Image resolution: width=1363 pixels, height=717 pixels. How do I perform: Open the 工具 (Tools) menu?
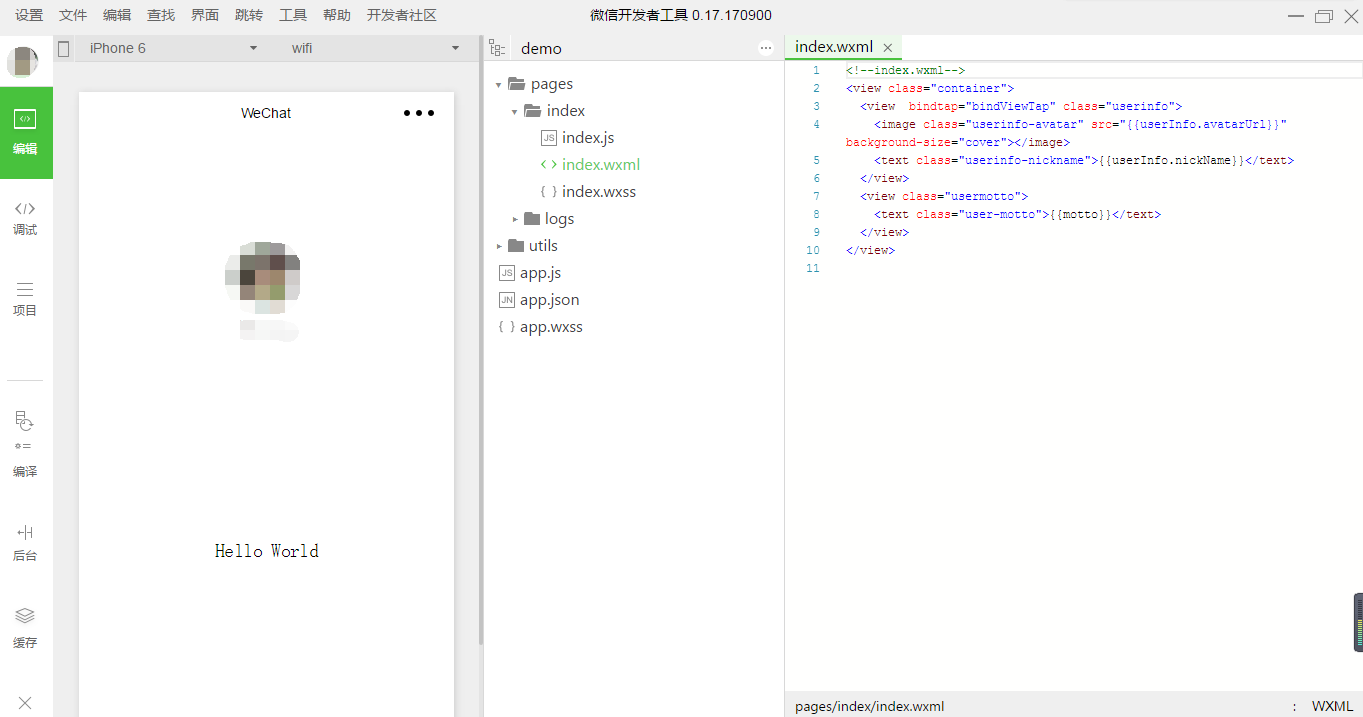pos(293,15)
